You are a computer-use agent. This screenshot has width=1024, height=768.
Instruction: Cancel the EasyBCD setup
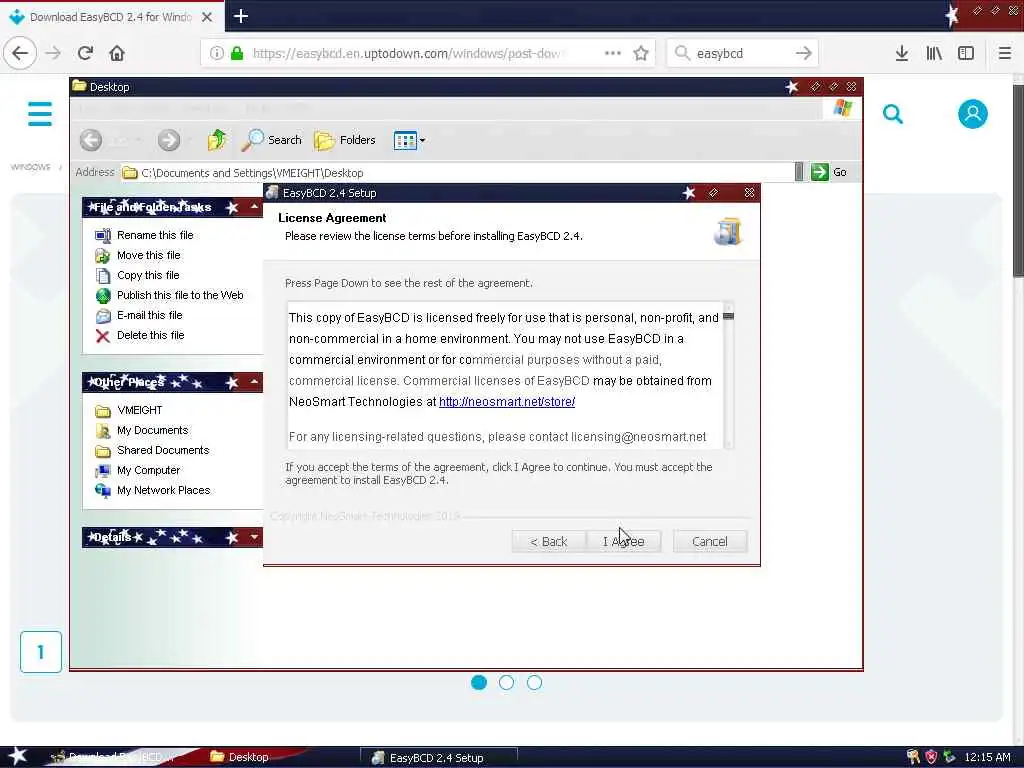[x=710, y=541]
